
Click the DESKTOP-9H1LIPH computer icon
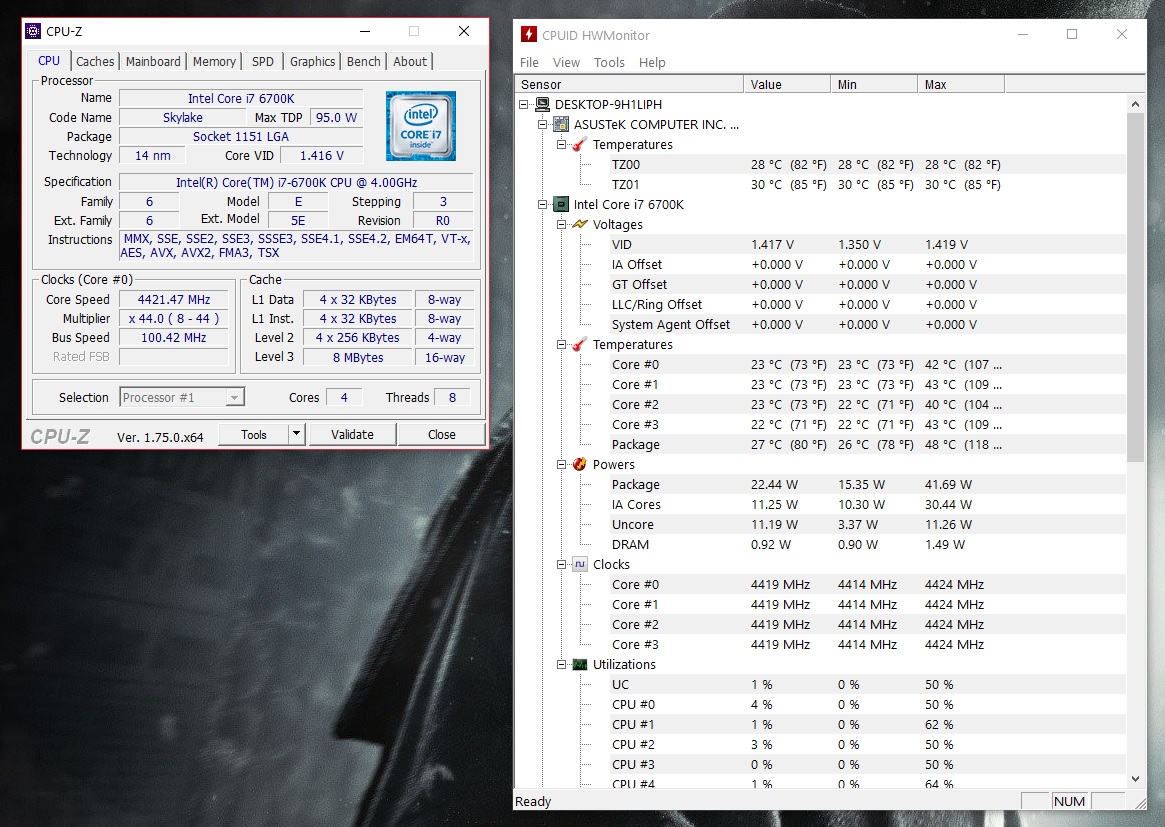pyautogui.click(x=542, y=105)
